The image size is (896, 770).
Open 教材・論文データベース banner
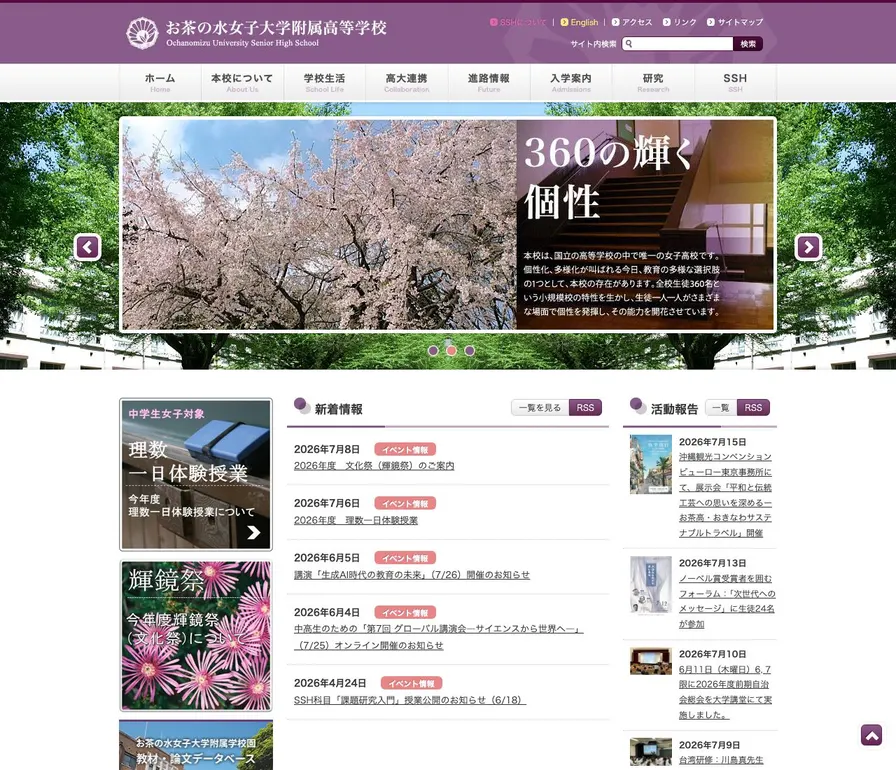pos(196,745)
